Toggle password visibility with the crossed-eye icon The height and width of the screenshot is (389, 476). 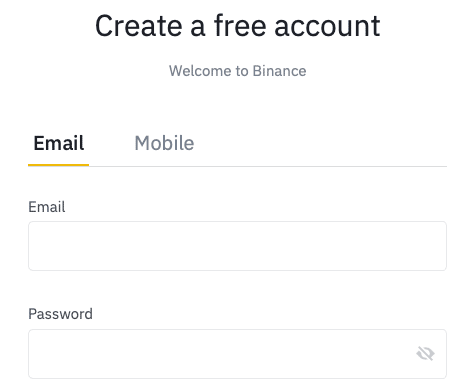425,353
